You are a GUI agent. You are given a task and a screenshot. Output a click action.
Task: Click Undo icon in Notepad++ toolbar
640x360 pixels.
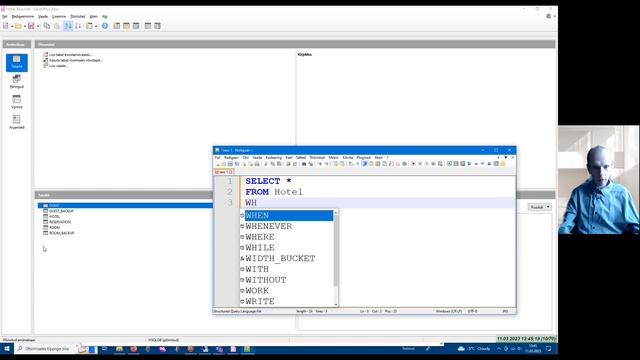pos(288,164)
